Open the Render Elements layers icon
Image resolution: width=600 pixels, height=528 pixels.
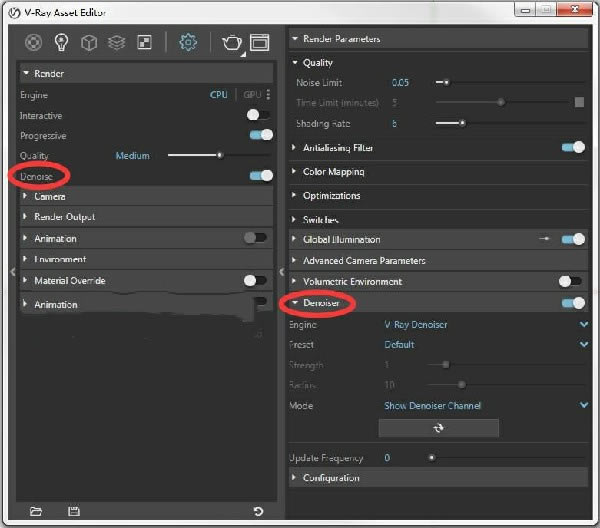tap(116, 42)
